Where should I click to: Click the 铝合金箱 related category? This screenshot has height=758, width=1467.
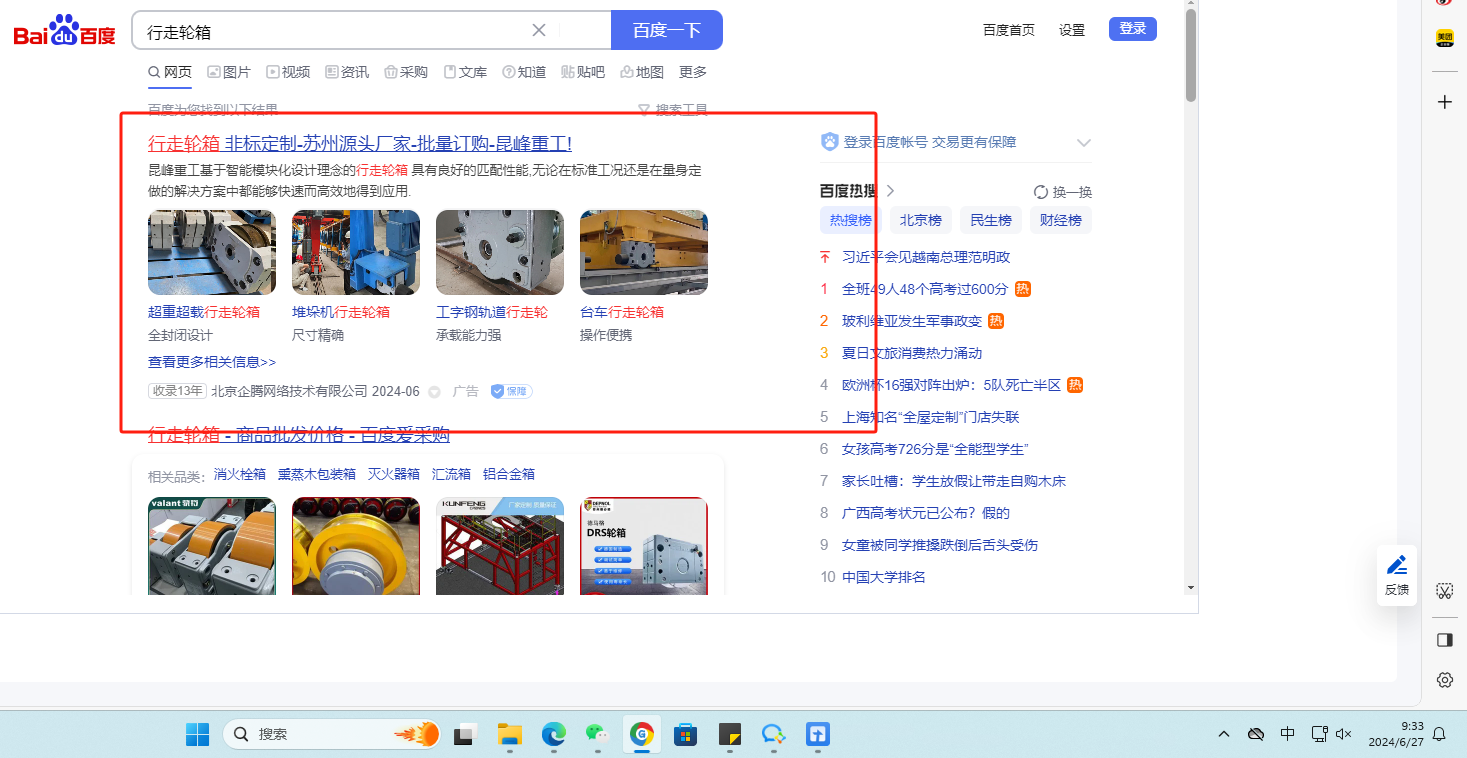pos(509,474)
